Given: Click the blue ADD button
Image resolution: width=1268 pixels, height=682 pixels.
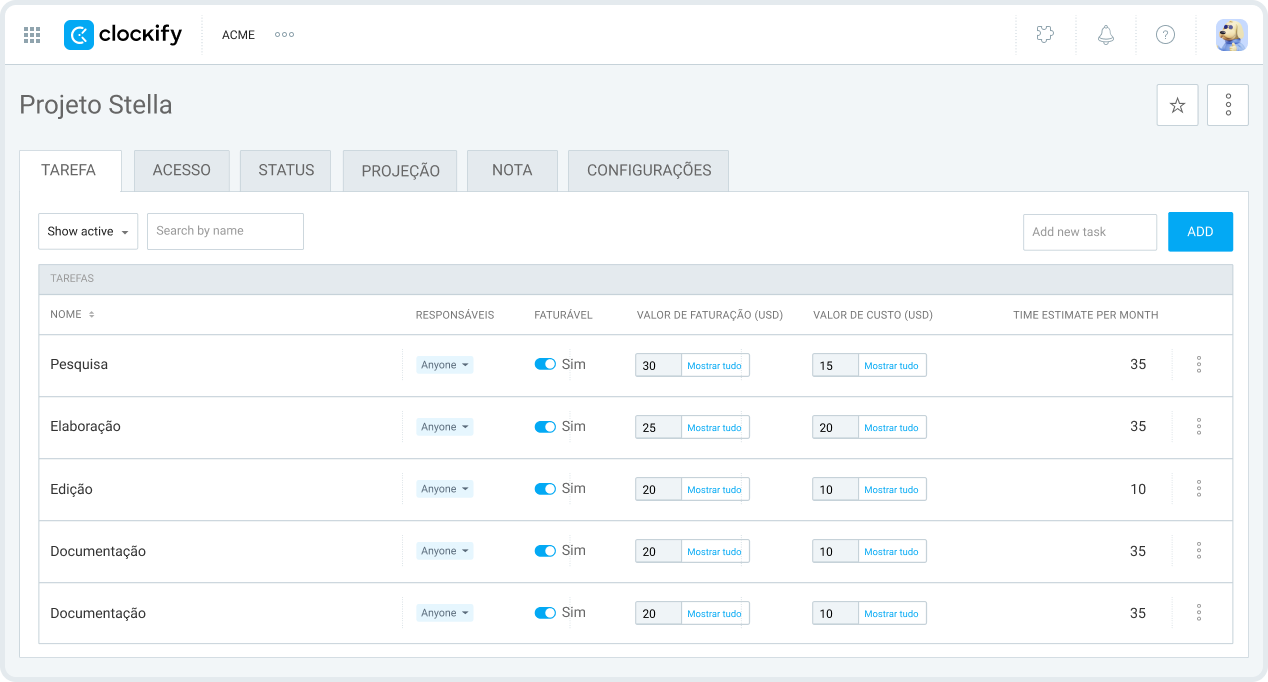Looking at the screenshot, I should click(1200, 231).
